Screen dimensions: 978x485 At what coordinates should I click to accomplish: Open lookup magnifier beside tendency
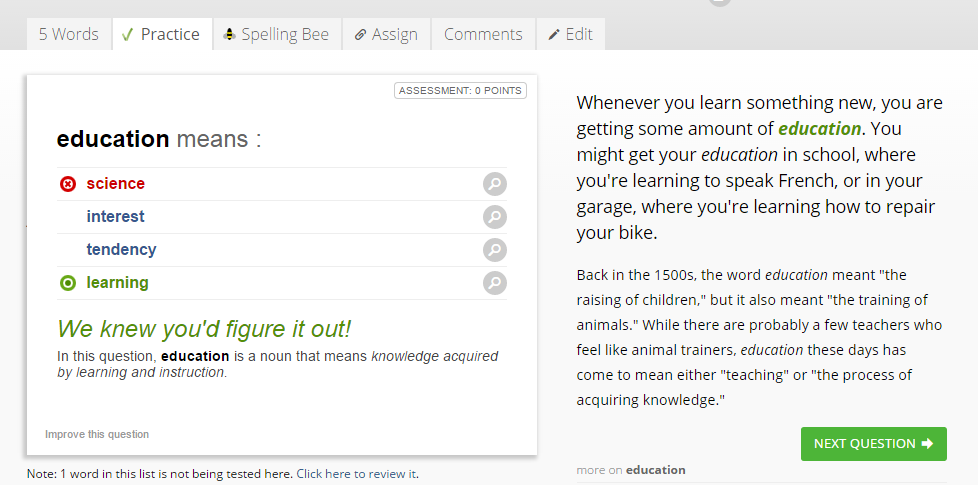494,250
